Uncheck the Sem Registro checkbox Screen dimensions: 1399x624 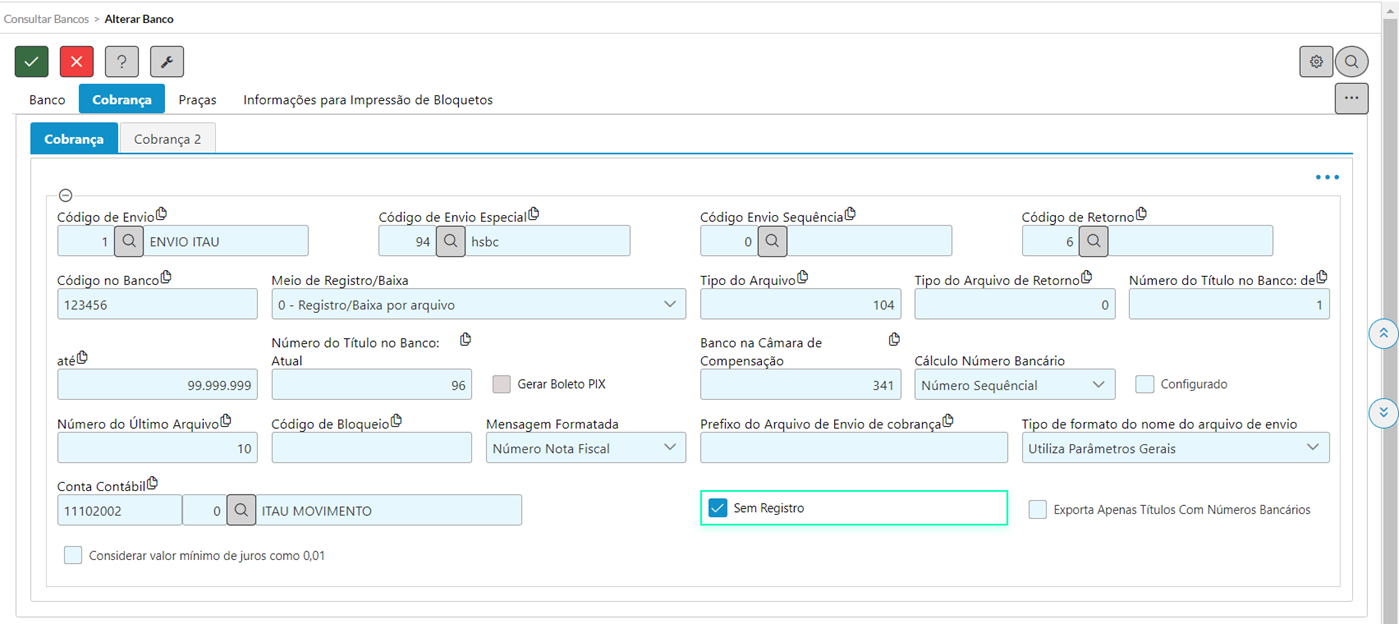[717, 508]
